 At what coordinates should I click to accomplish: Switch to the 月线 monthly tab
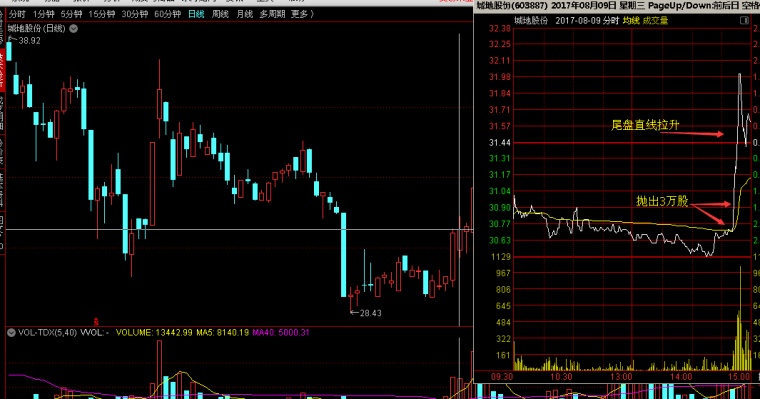pyautogui.click(x=244, y=14)
